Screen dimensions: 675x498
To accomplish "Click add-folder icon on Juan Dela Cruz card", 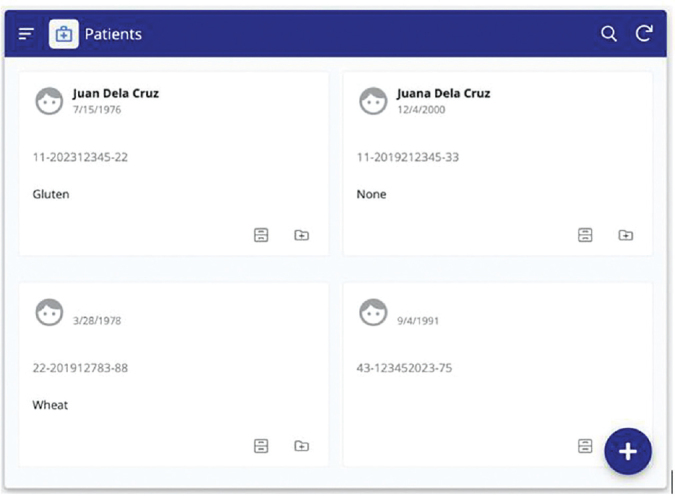I will (x=301, y=235).
